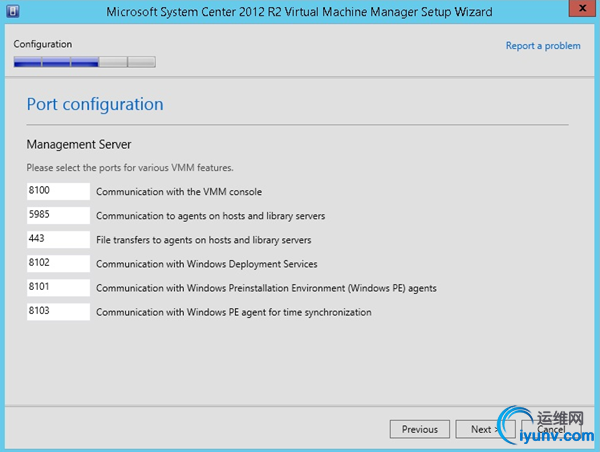600x452 pixels.
Task: Click the Management Server label
Action: (79, 145)
